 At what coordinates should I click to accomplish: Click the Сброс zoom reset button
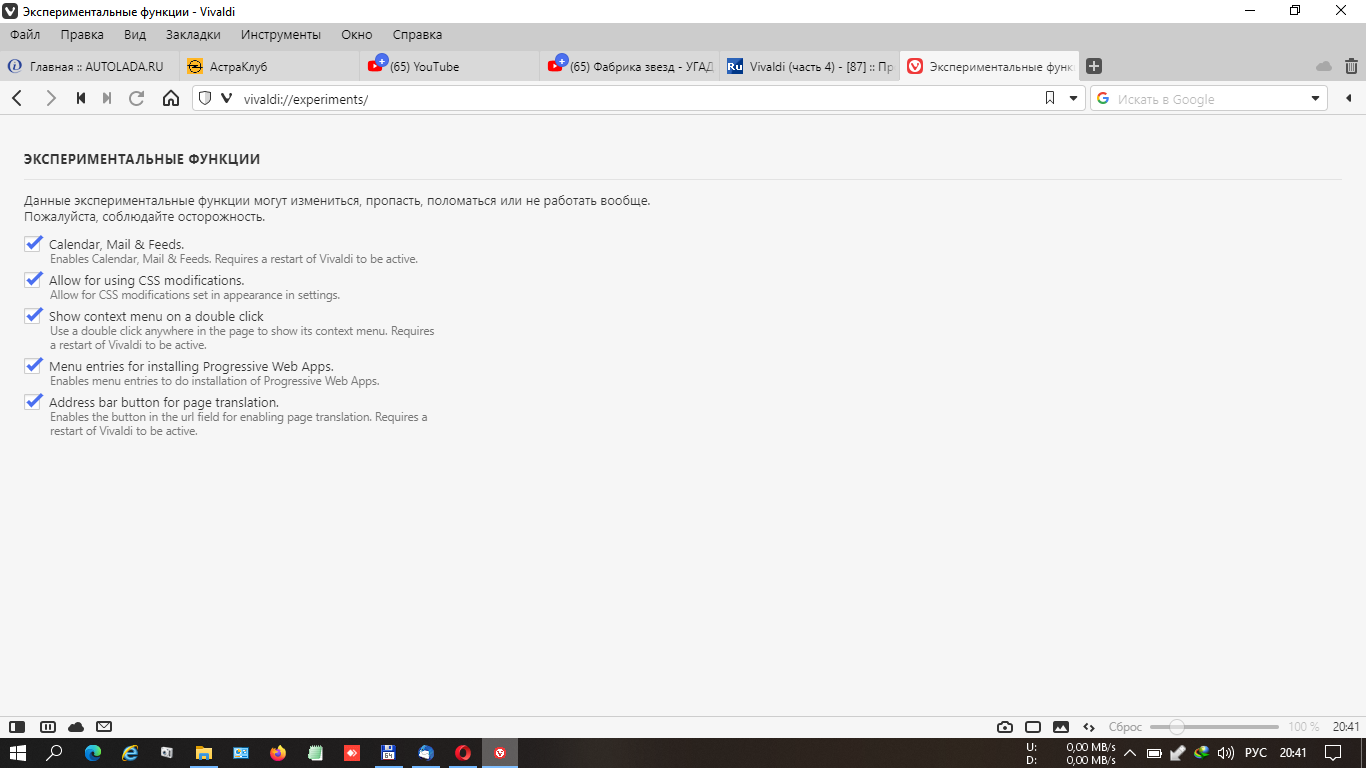[x=1125, y=727]
